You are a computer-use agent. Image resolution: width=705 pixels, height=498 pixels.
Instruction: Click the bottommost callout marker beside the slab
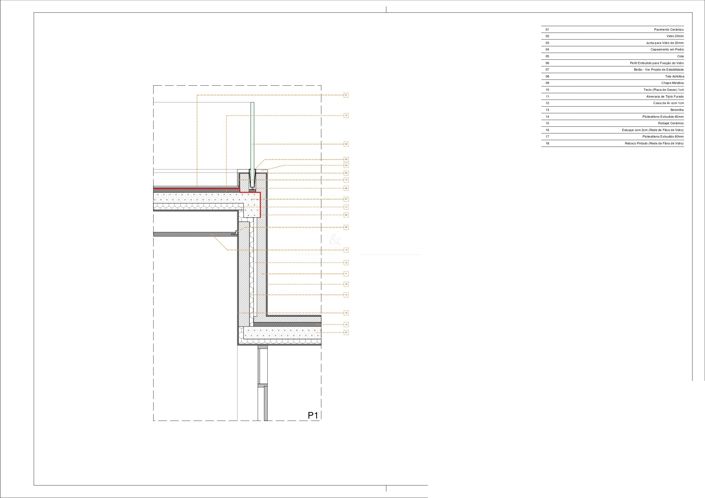[x=345, y=333]
